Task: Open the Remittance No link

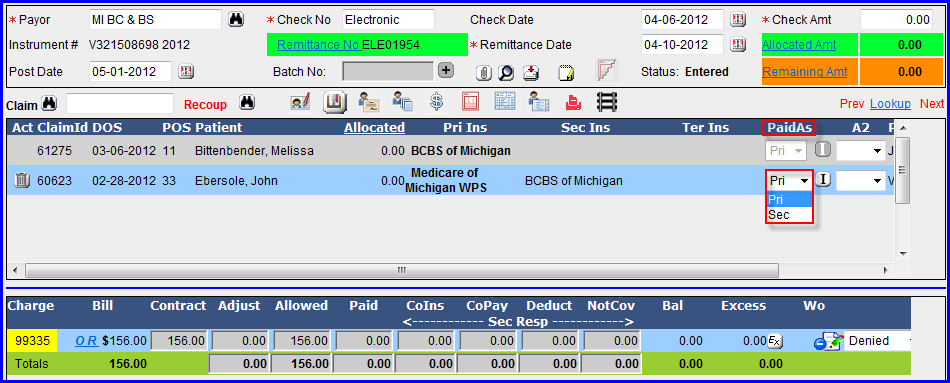Action: coord(319,45)
